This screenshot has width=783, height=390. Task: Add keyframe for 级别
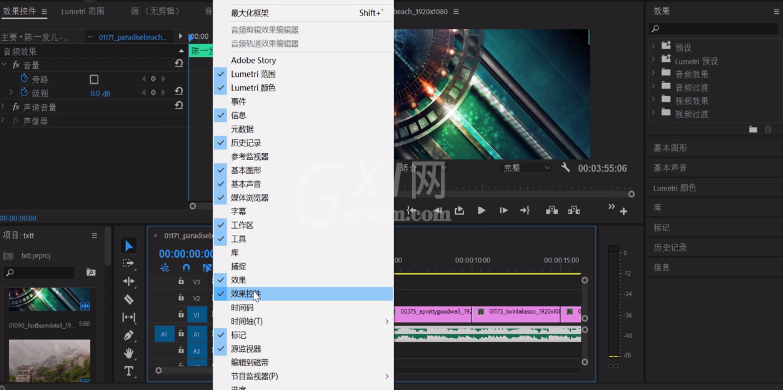[153, 92]
